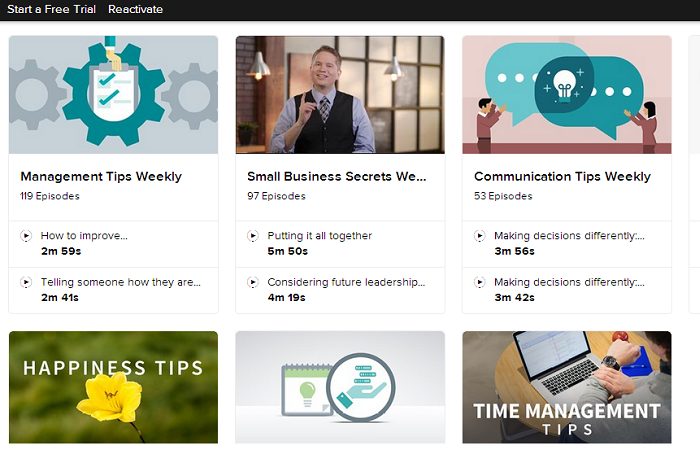
Task: Open the calendar and hand illustration course thumbnail
Action: [340, 387]
